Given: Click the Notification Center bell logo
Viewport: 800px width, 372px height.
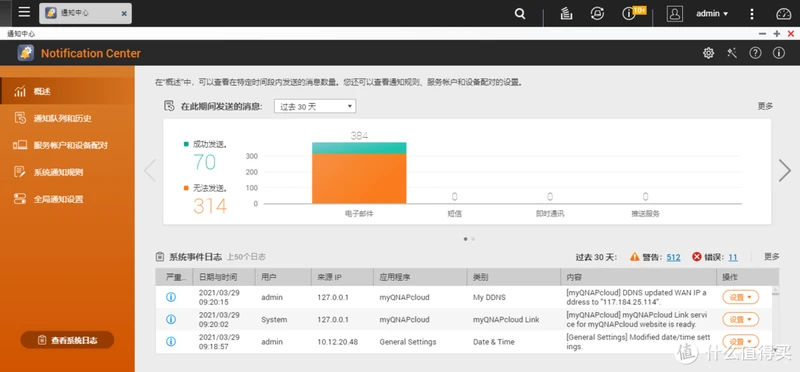Looking at the screenshot, I should pyautogui.click(x=26, y=53).
